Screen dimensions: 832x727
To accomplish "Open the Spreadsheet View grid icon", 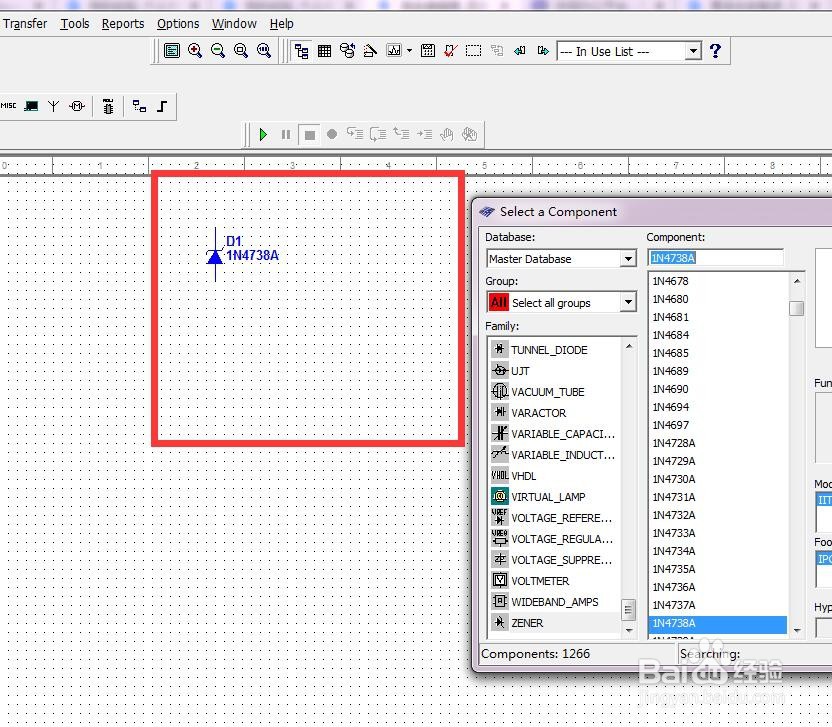I will click(x=324, y=51).
